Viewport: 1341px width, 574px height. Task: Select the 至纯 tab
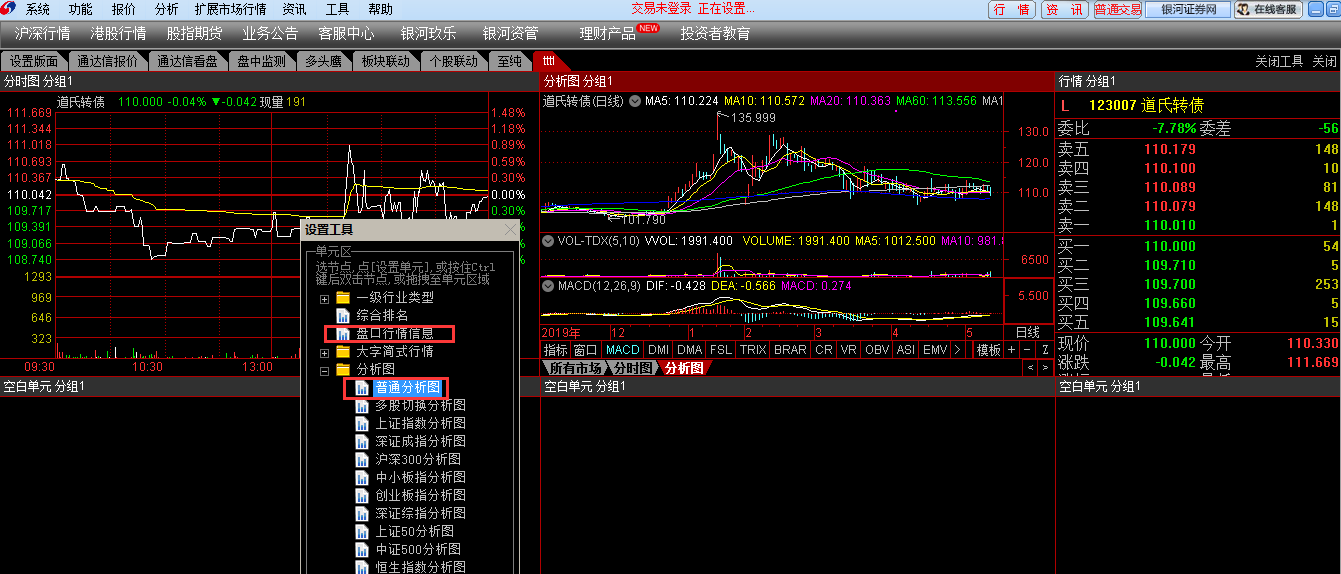(x=510, y=61)
